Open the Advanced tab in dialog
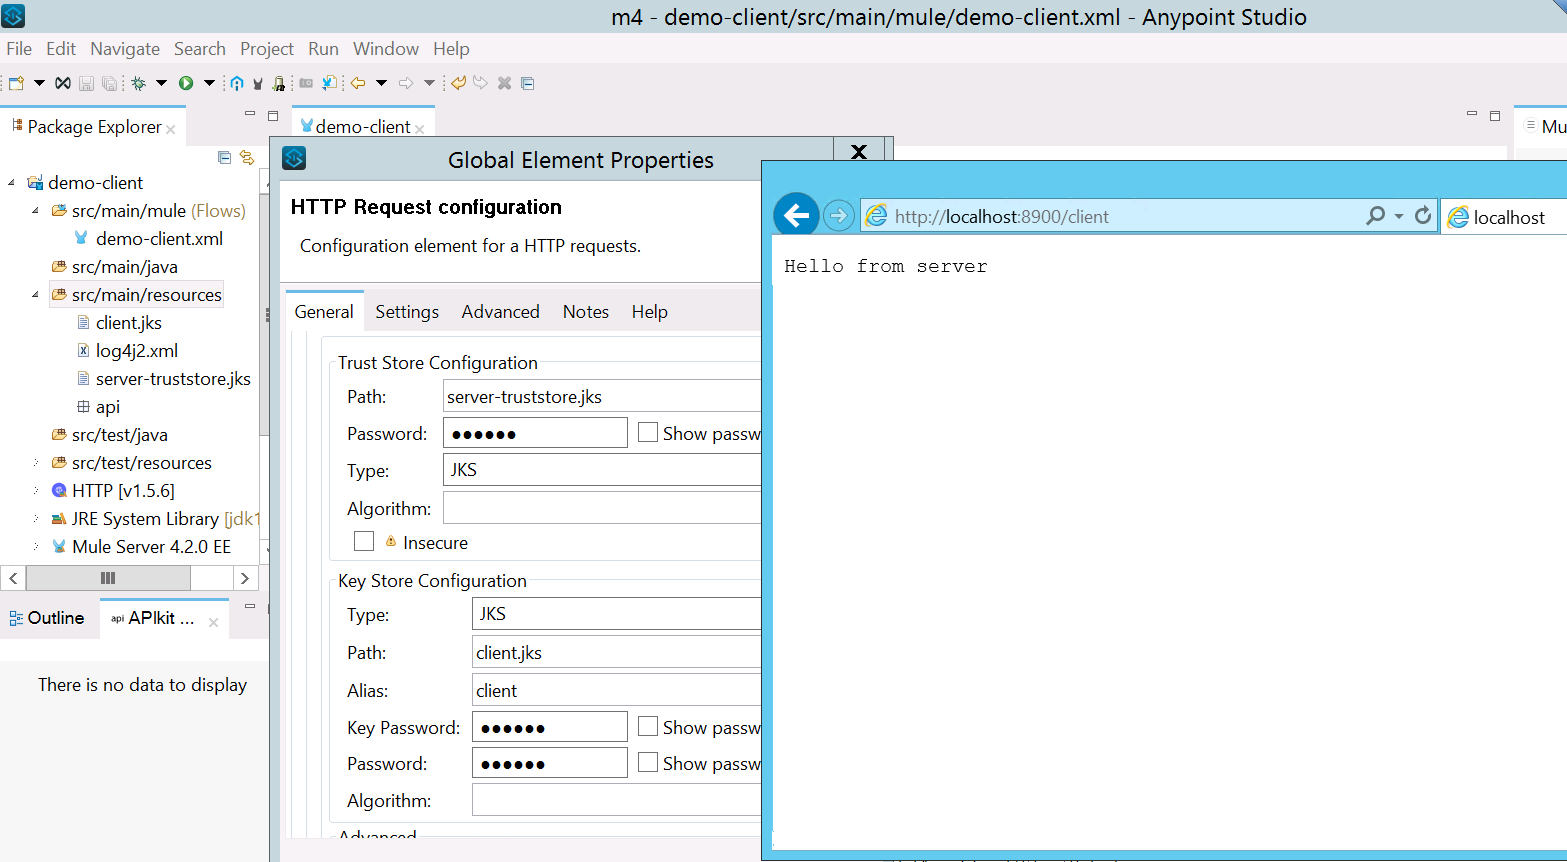The height and width of the screenshot is (862, 1567). pyautogui.click(x=501, y=312)
